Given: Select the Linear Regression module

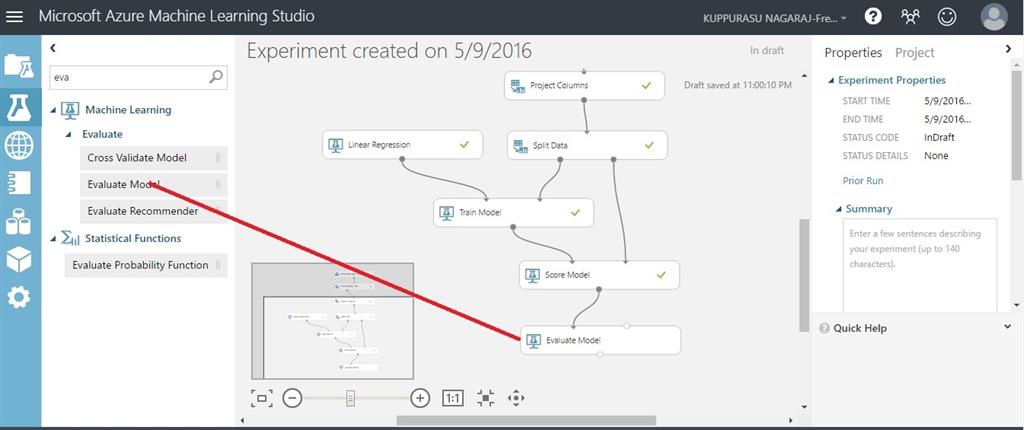Looking at the screenshot, I should point(402,144).
